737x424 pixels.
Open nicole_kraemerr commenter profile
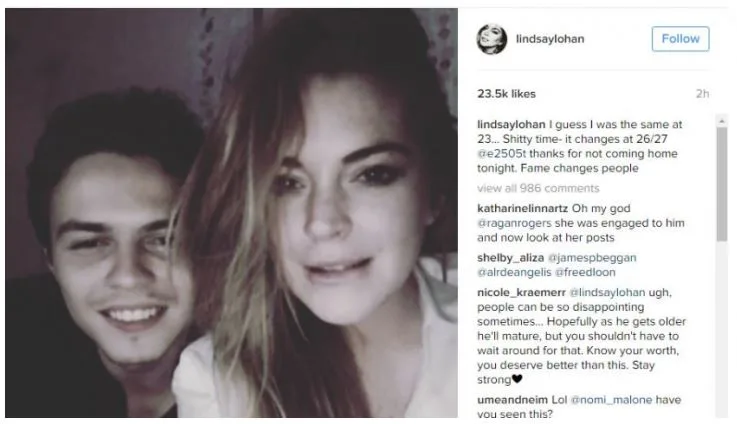(521, 292)
